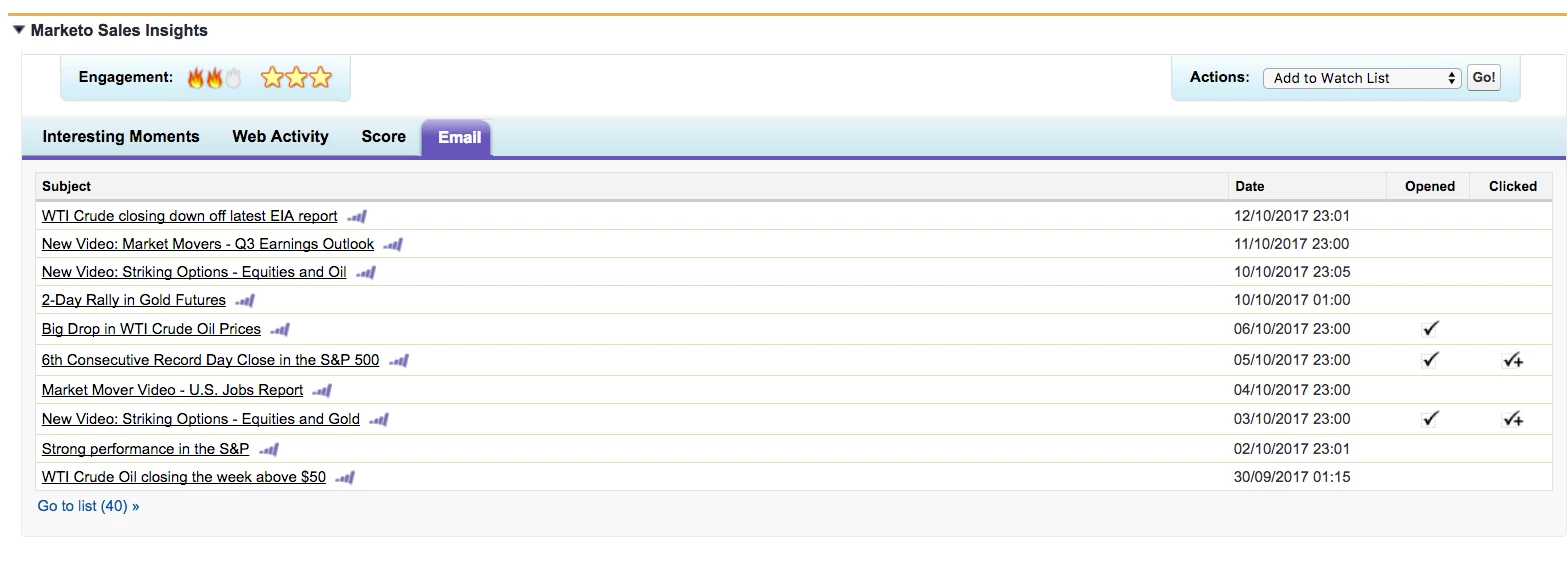Click the Actions: label

point(1220,77)
